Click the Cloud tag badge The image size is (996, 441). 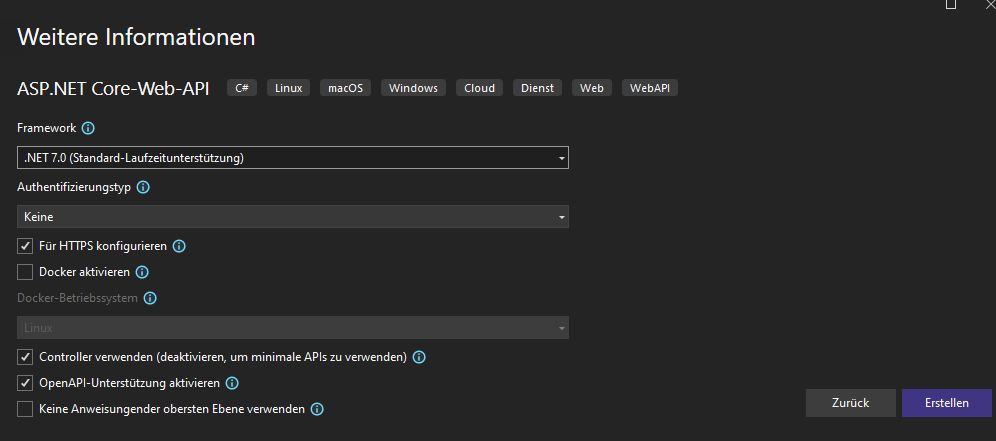pyautogui.click(x=480, y=88)
